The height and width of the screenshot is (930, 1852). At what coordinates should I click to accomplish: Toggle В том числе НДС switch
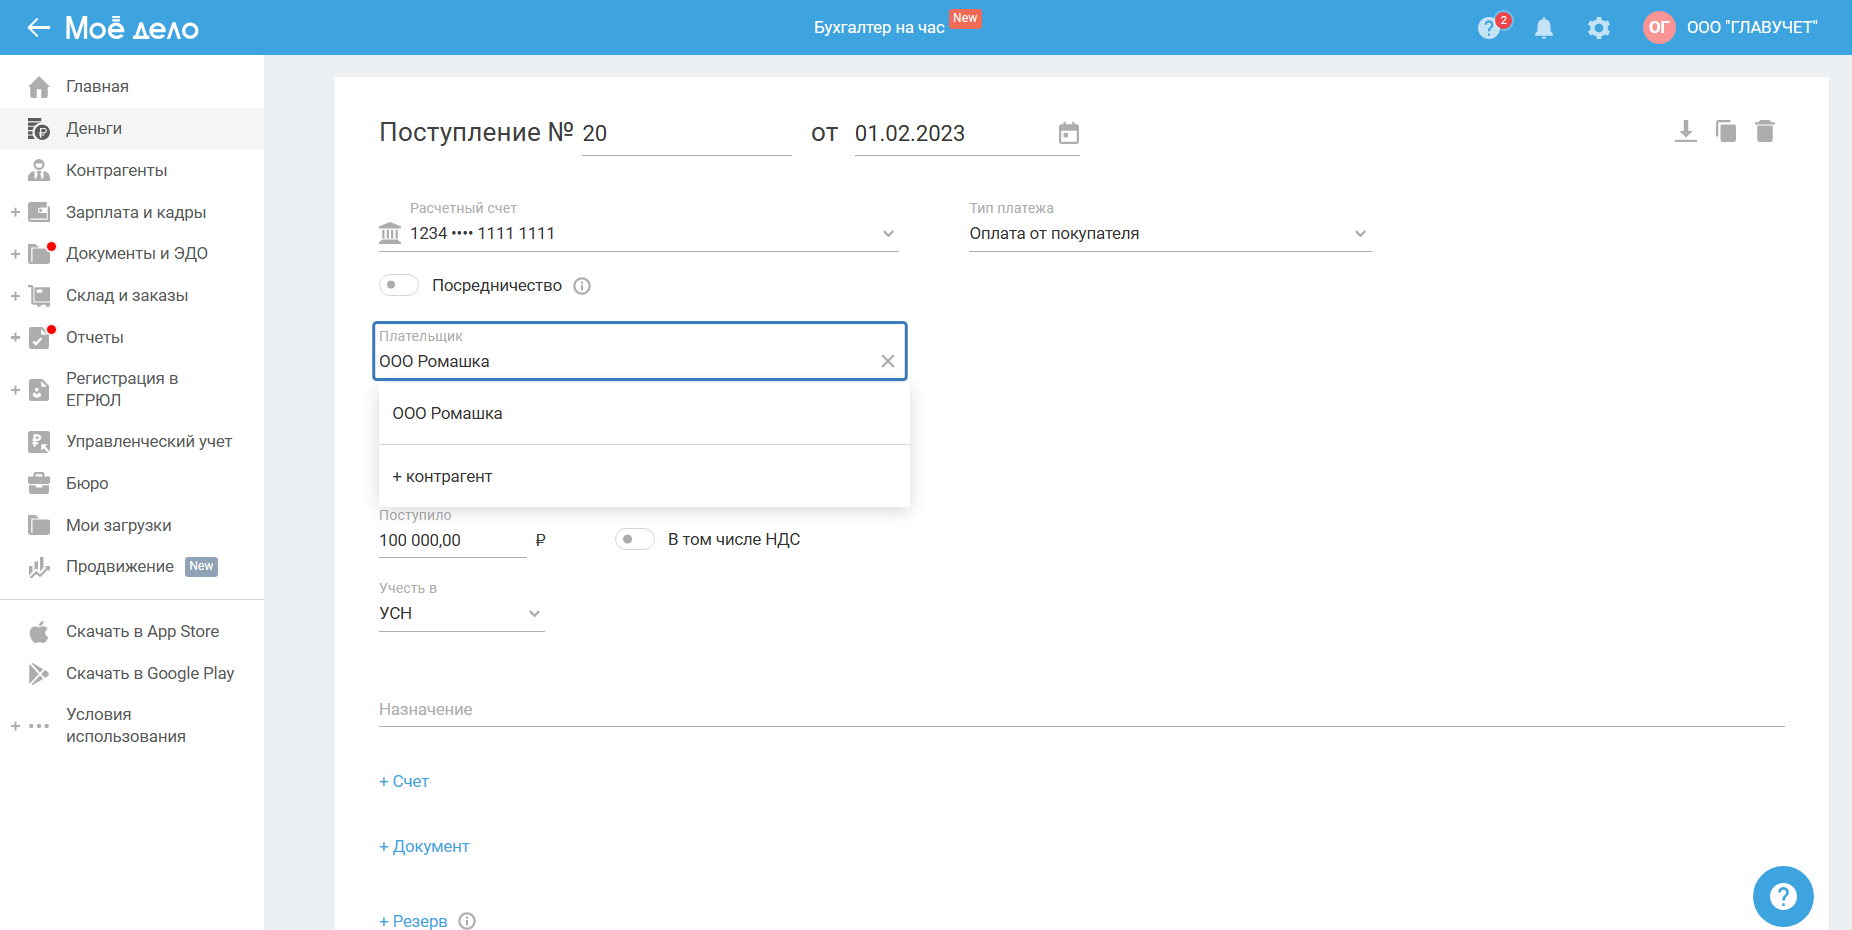click(634, 539)
